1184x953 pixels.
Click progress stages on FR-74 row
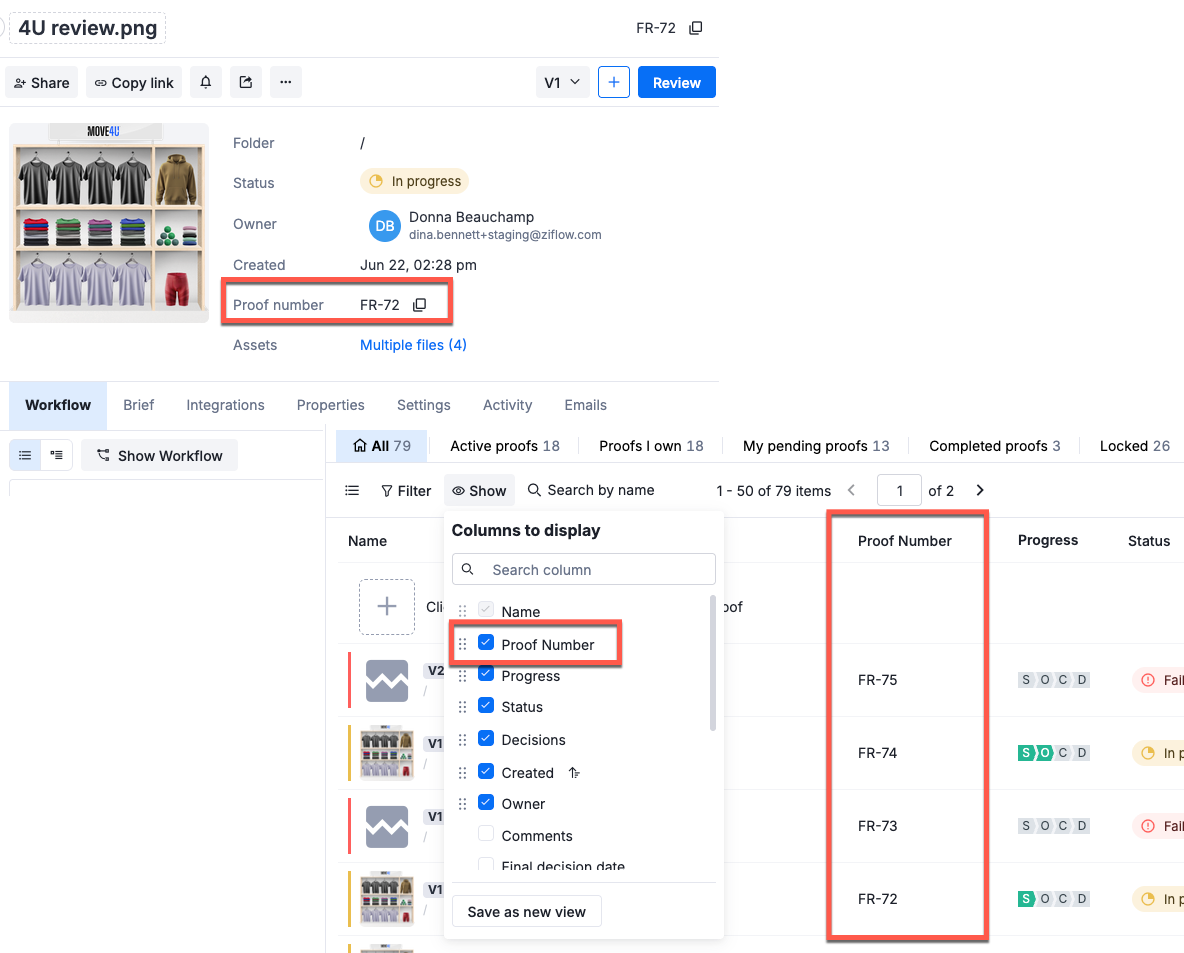pyautogui.click(x=1053, y=753)
